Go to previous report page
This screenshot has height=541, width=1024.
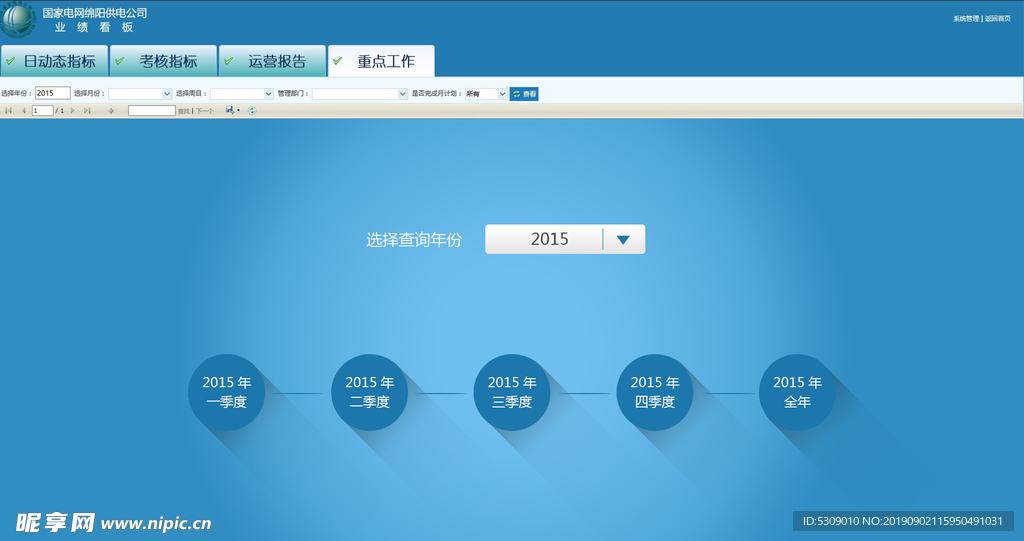(23, 111)
